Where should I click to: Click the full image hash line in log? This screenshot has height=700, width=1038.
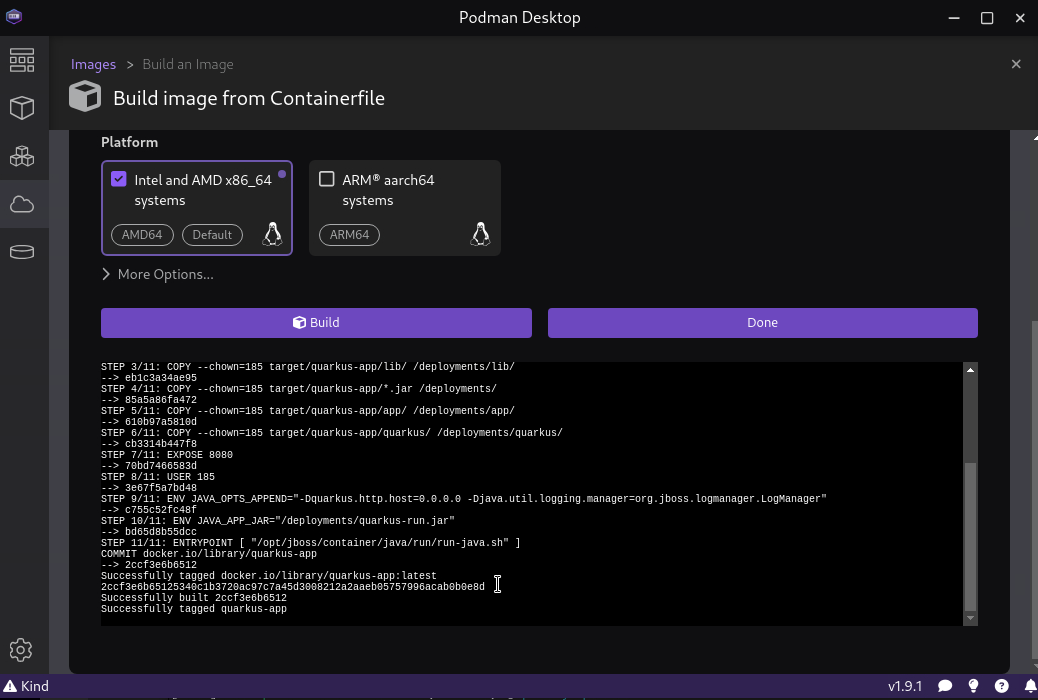(293, 586)
